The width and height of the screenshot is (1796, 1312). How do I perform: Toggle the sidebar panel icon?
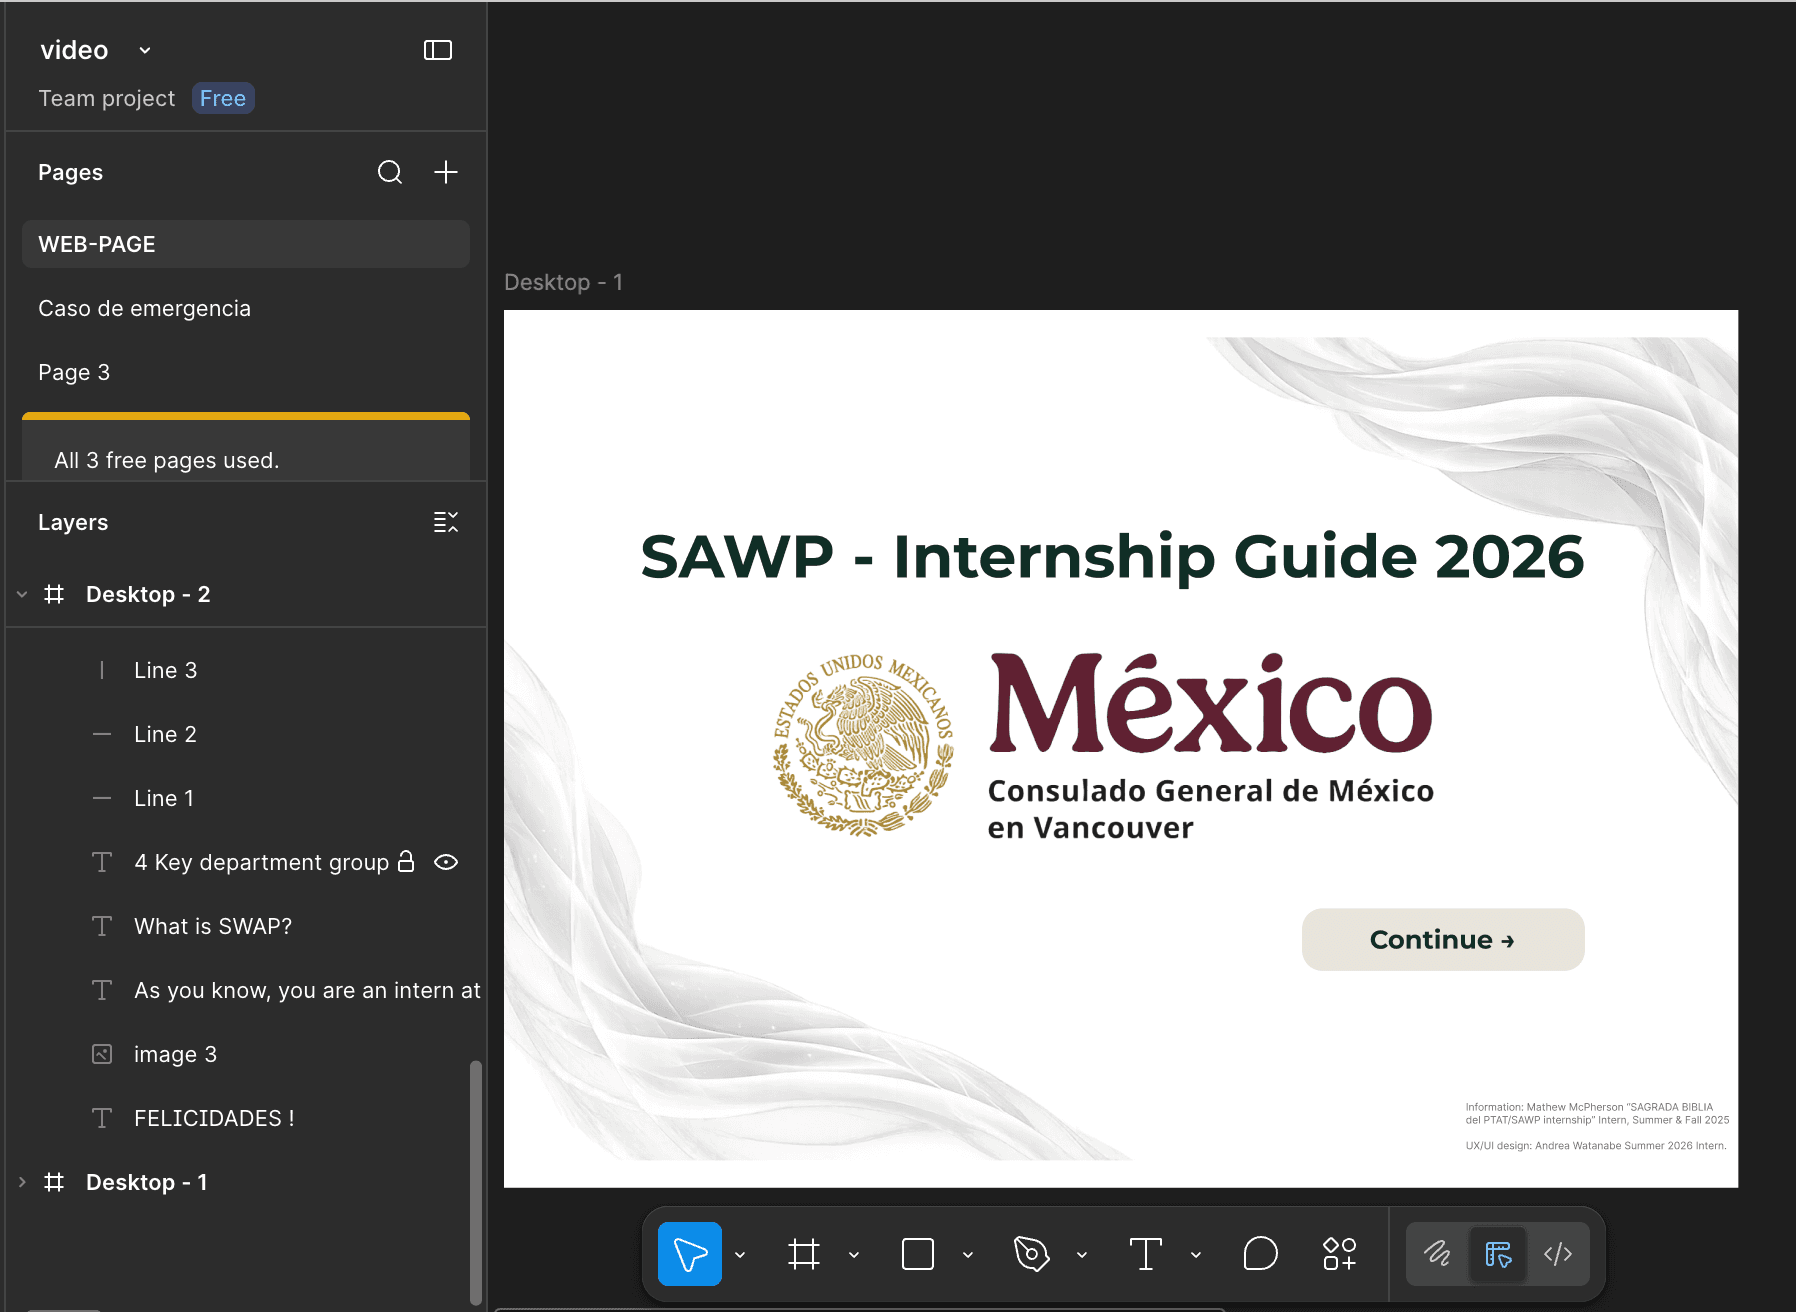coord(438,50)
